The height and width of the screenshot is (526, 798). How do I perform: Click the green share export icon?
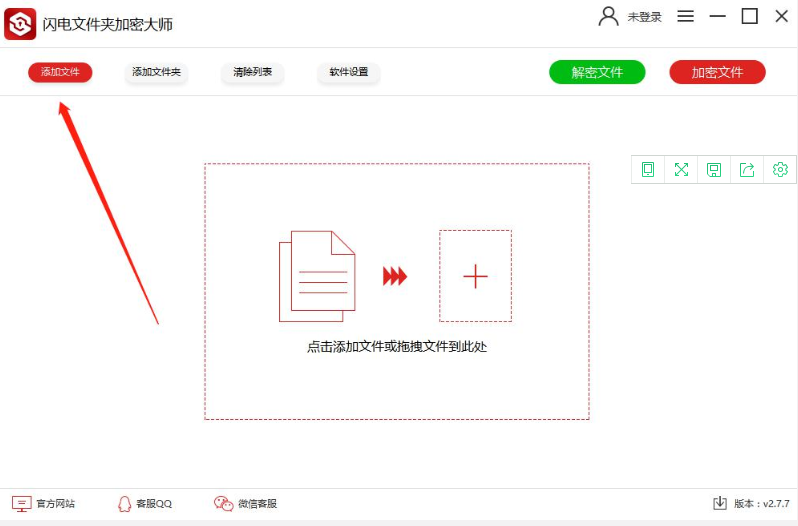[x=747, y=169]
